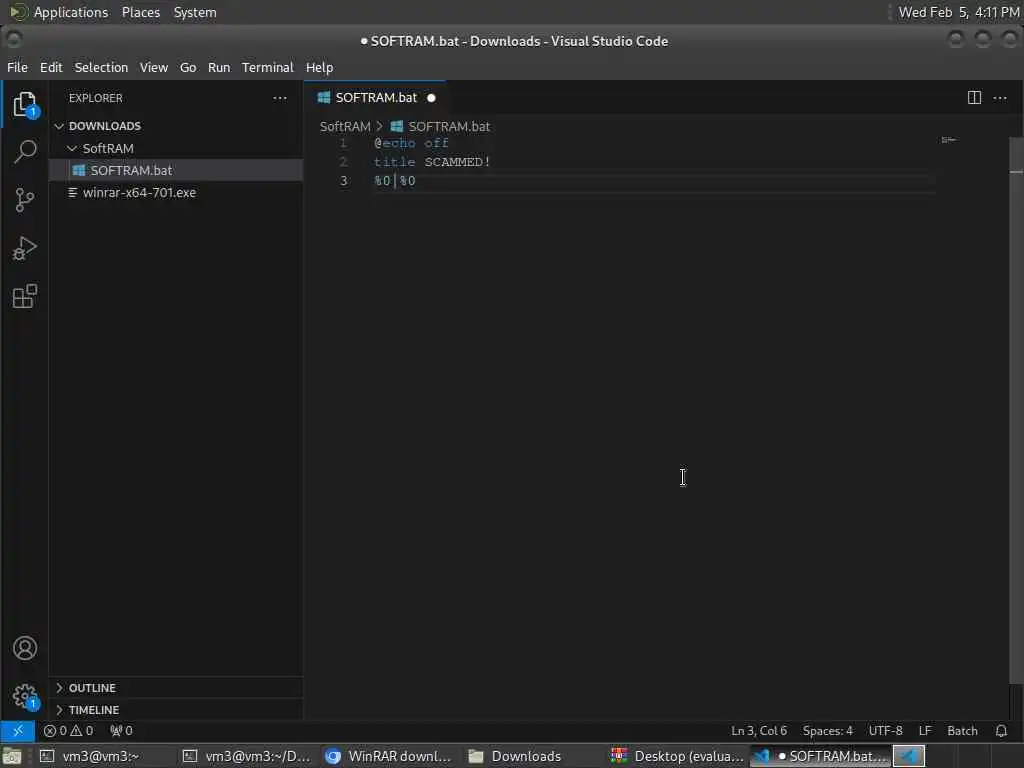Open the Go menu
The image size is (1024, 768).
(188, 67)
